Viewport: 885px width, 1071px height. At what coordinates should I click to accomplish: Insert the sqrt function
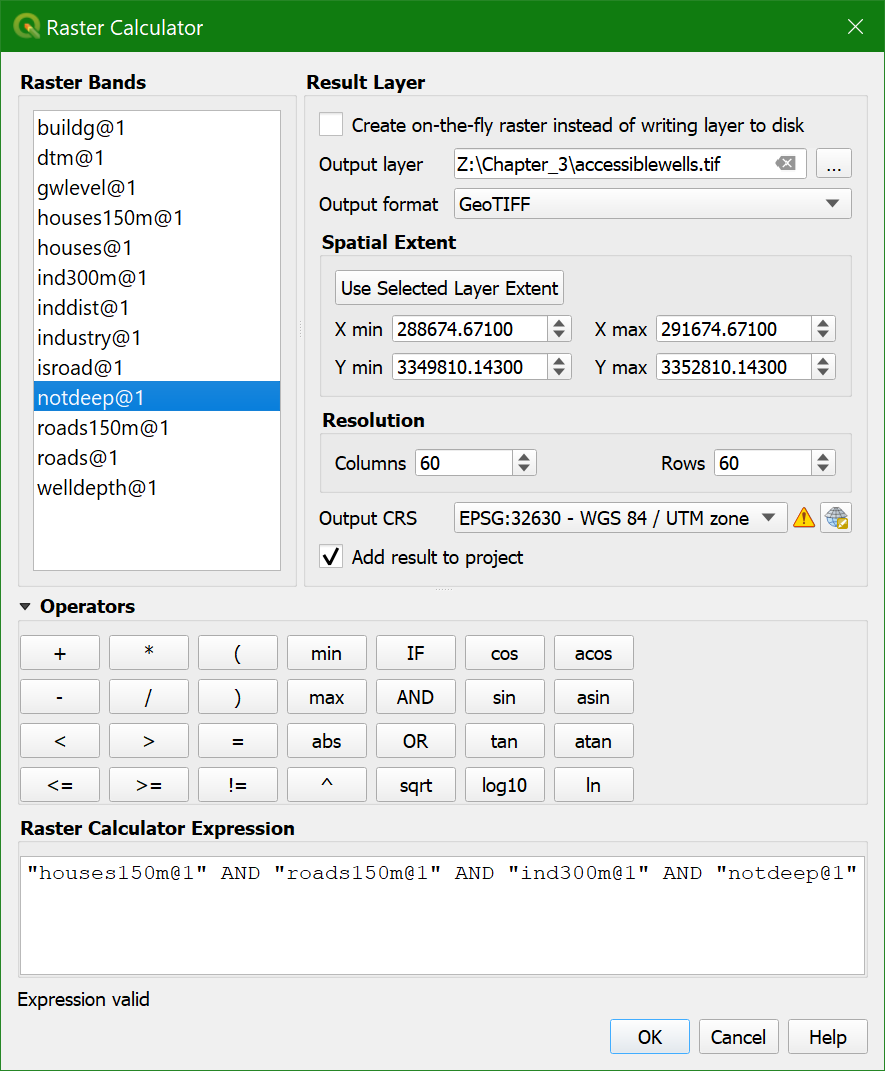[415, 785]
